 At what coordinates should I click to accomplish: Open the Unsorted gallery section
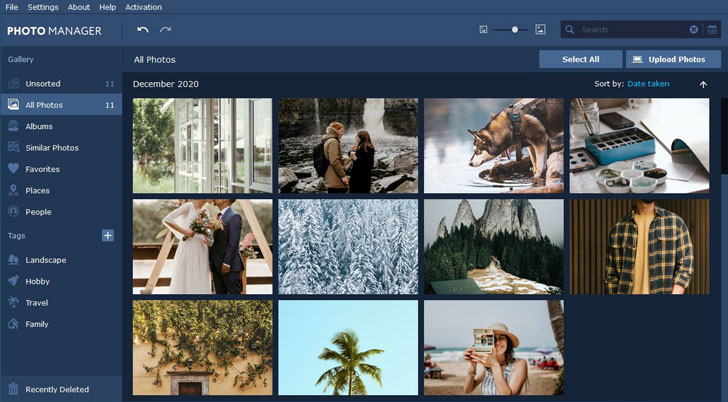(61, 84)
